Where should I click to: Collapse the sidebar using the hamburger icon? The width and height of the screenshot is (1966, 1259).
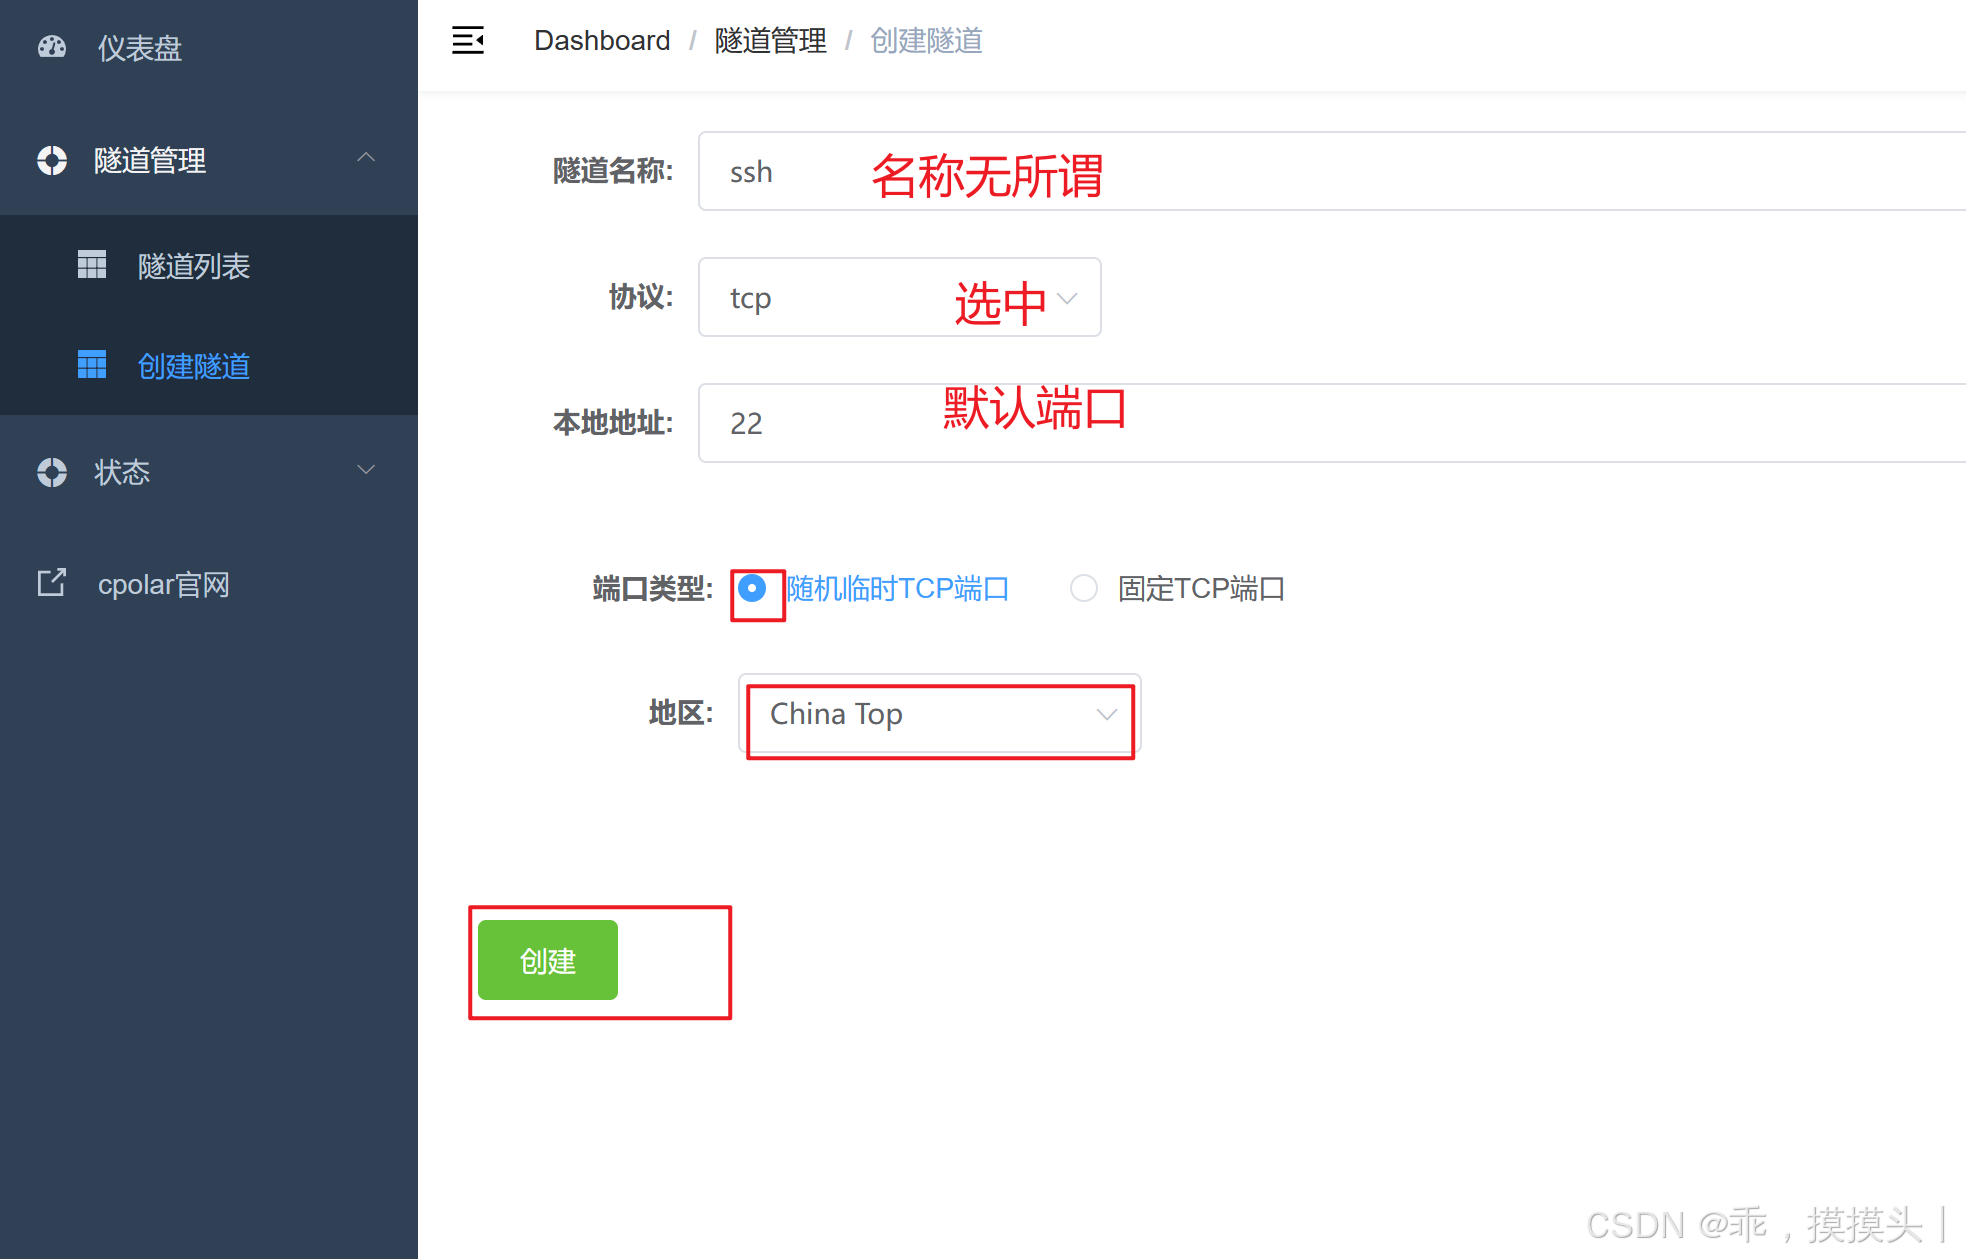[x=468, y=40]
